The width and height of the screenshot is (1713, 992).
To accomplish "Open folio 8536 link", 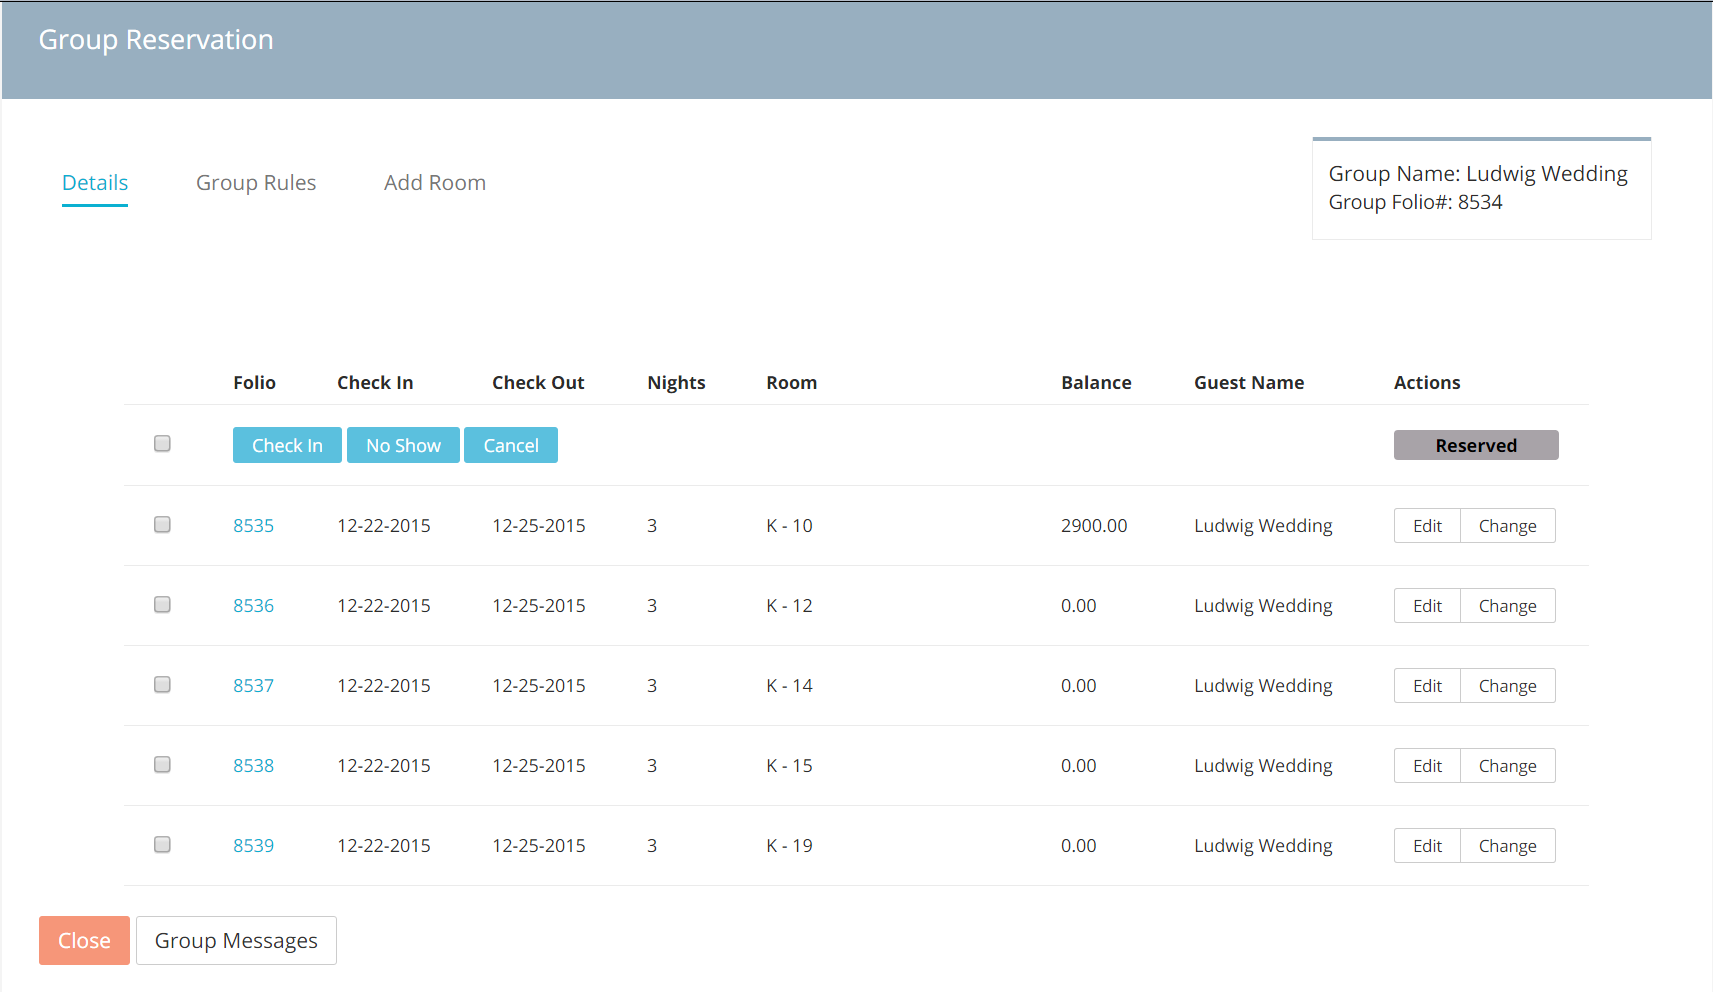I will [253, 606].
